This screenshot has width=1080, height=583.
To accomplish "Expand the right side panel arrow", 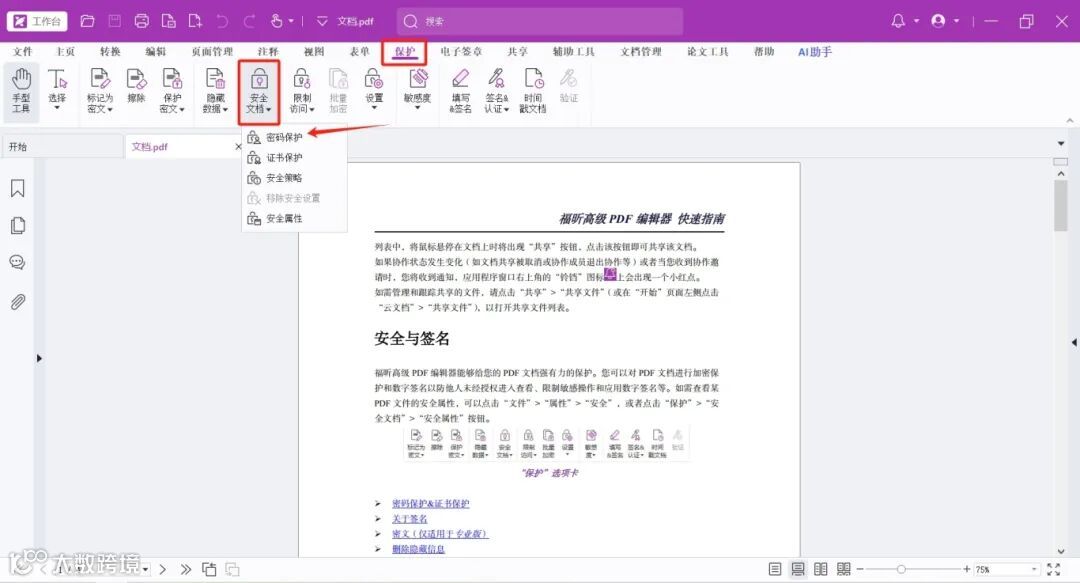I will click(1074, 342).
